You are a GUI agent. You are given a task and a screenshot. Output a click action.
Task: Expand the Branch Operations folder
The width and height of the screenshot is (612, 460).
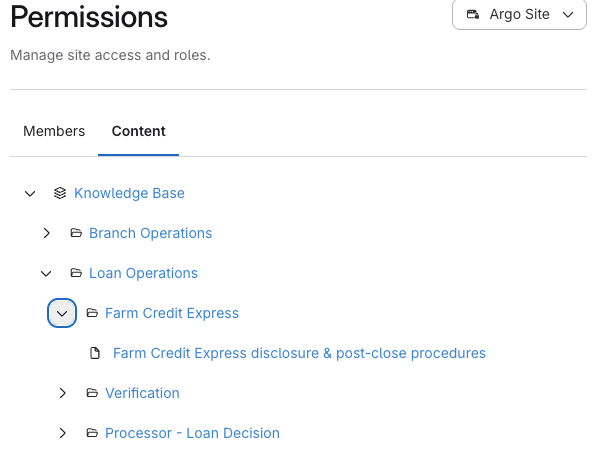tap(46, 233)
